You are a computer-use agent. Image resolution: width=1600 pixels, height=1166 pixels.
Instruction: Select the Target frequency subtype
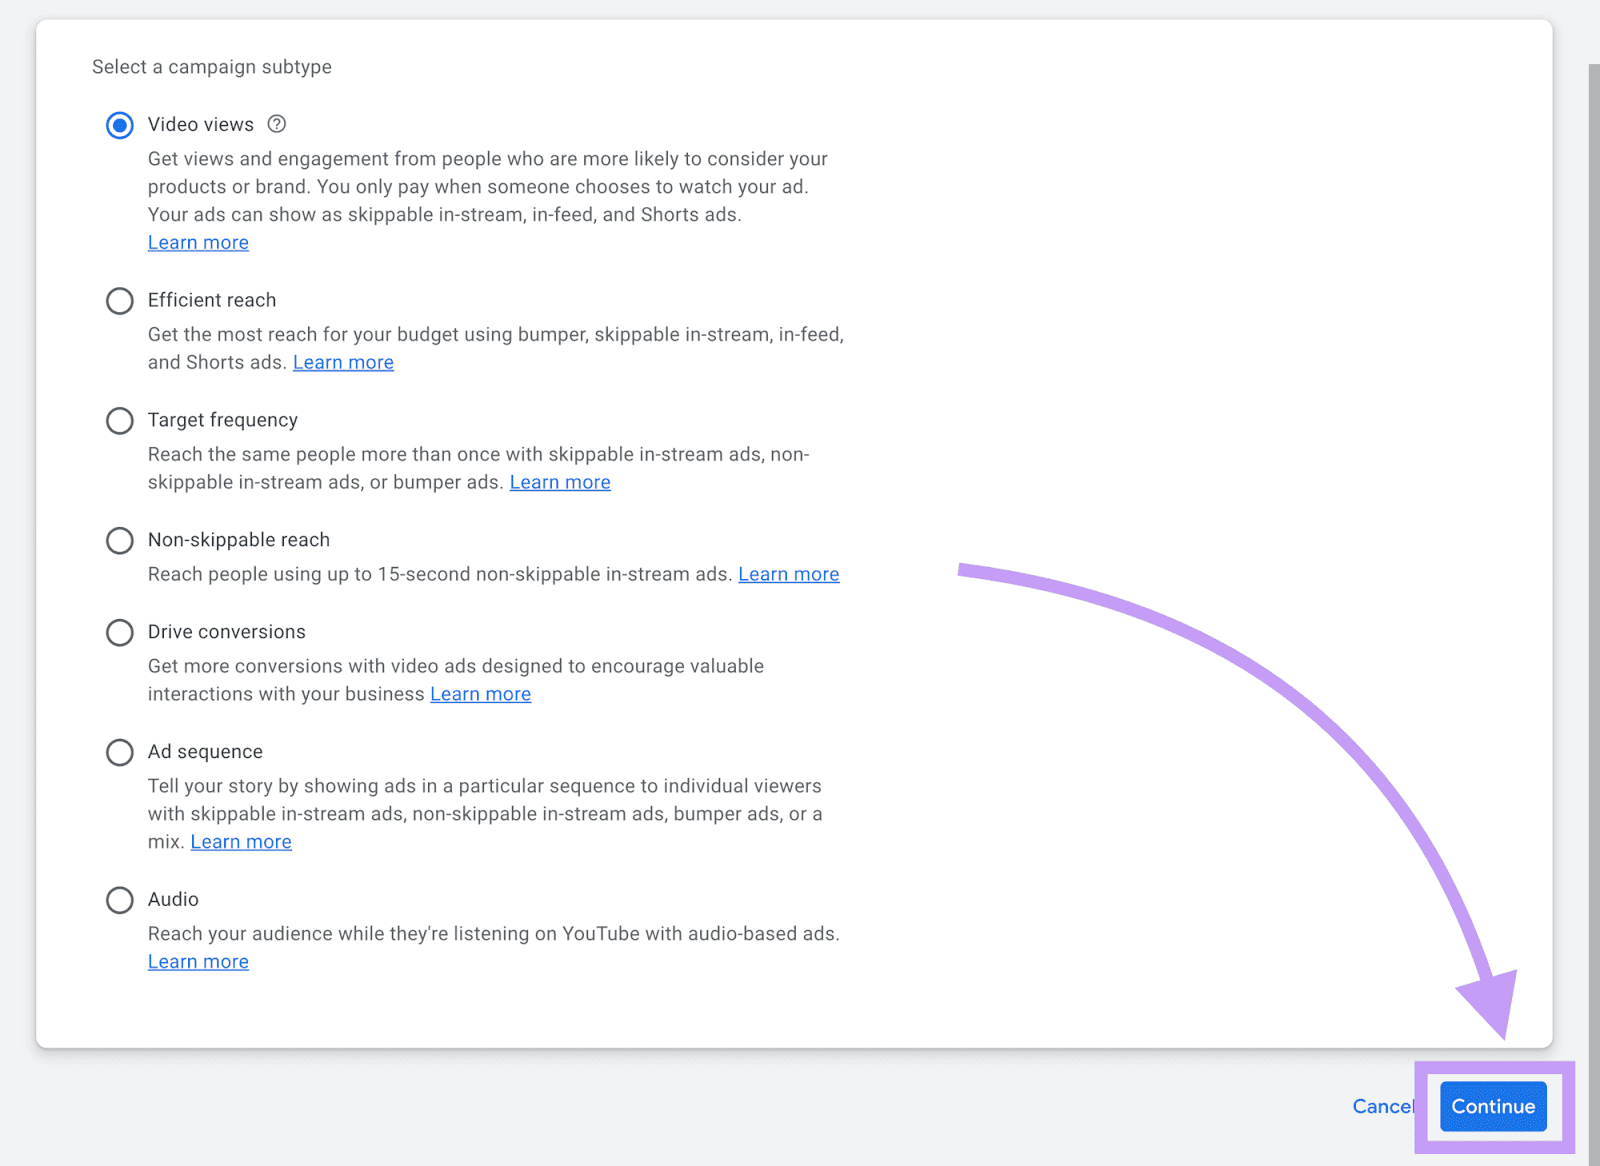[x=119, y=420]
